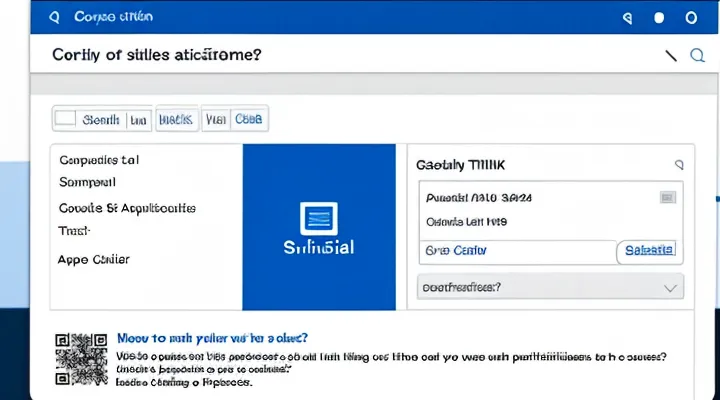
Task: Click the small gray icon in the first panel row
Action: 667,197
